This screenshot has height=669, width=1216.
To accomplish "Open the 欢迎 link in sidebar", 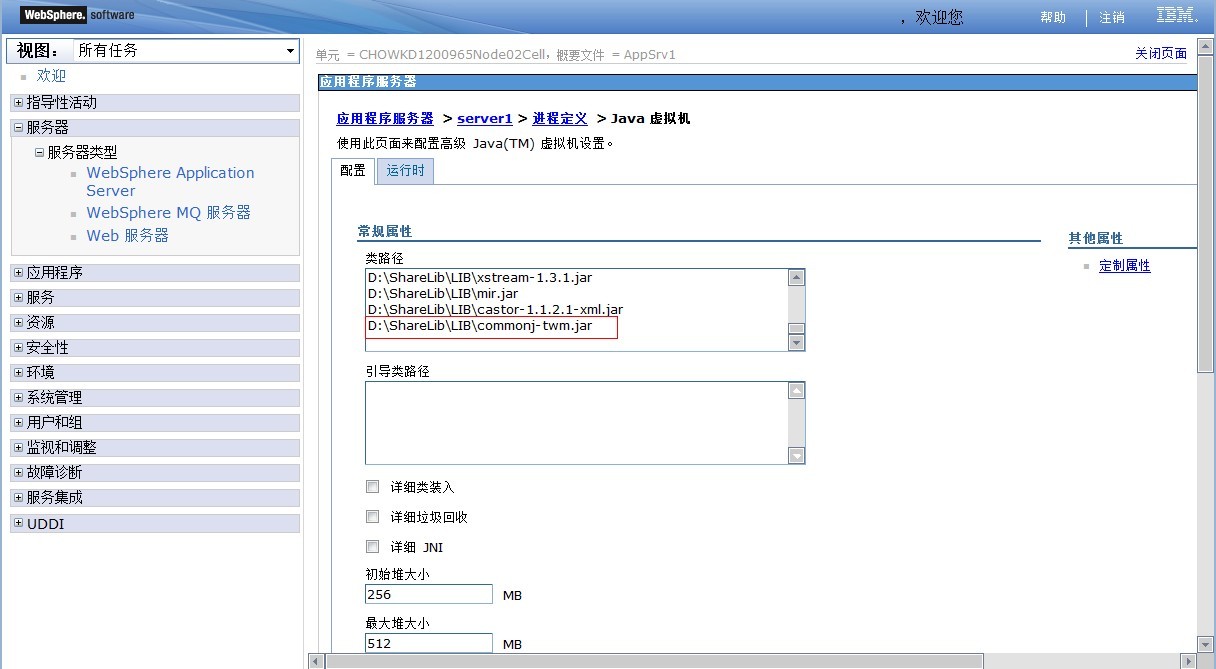I will pos(51,76).
